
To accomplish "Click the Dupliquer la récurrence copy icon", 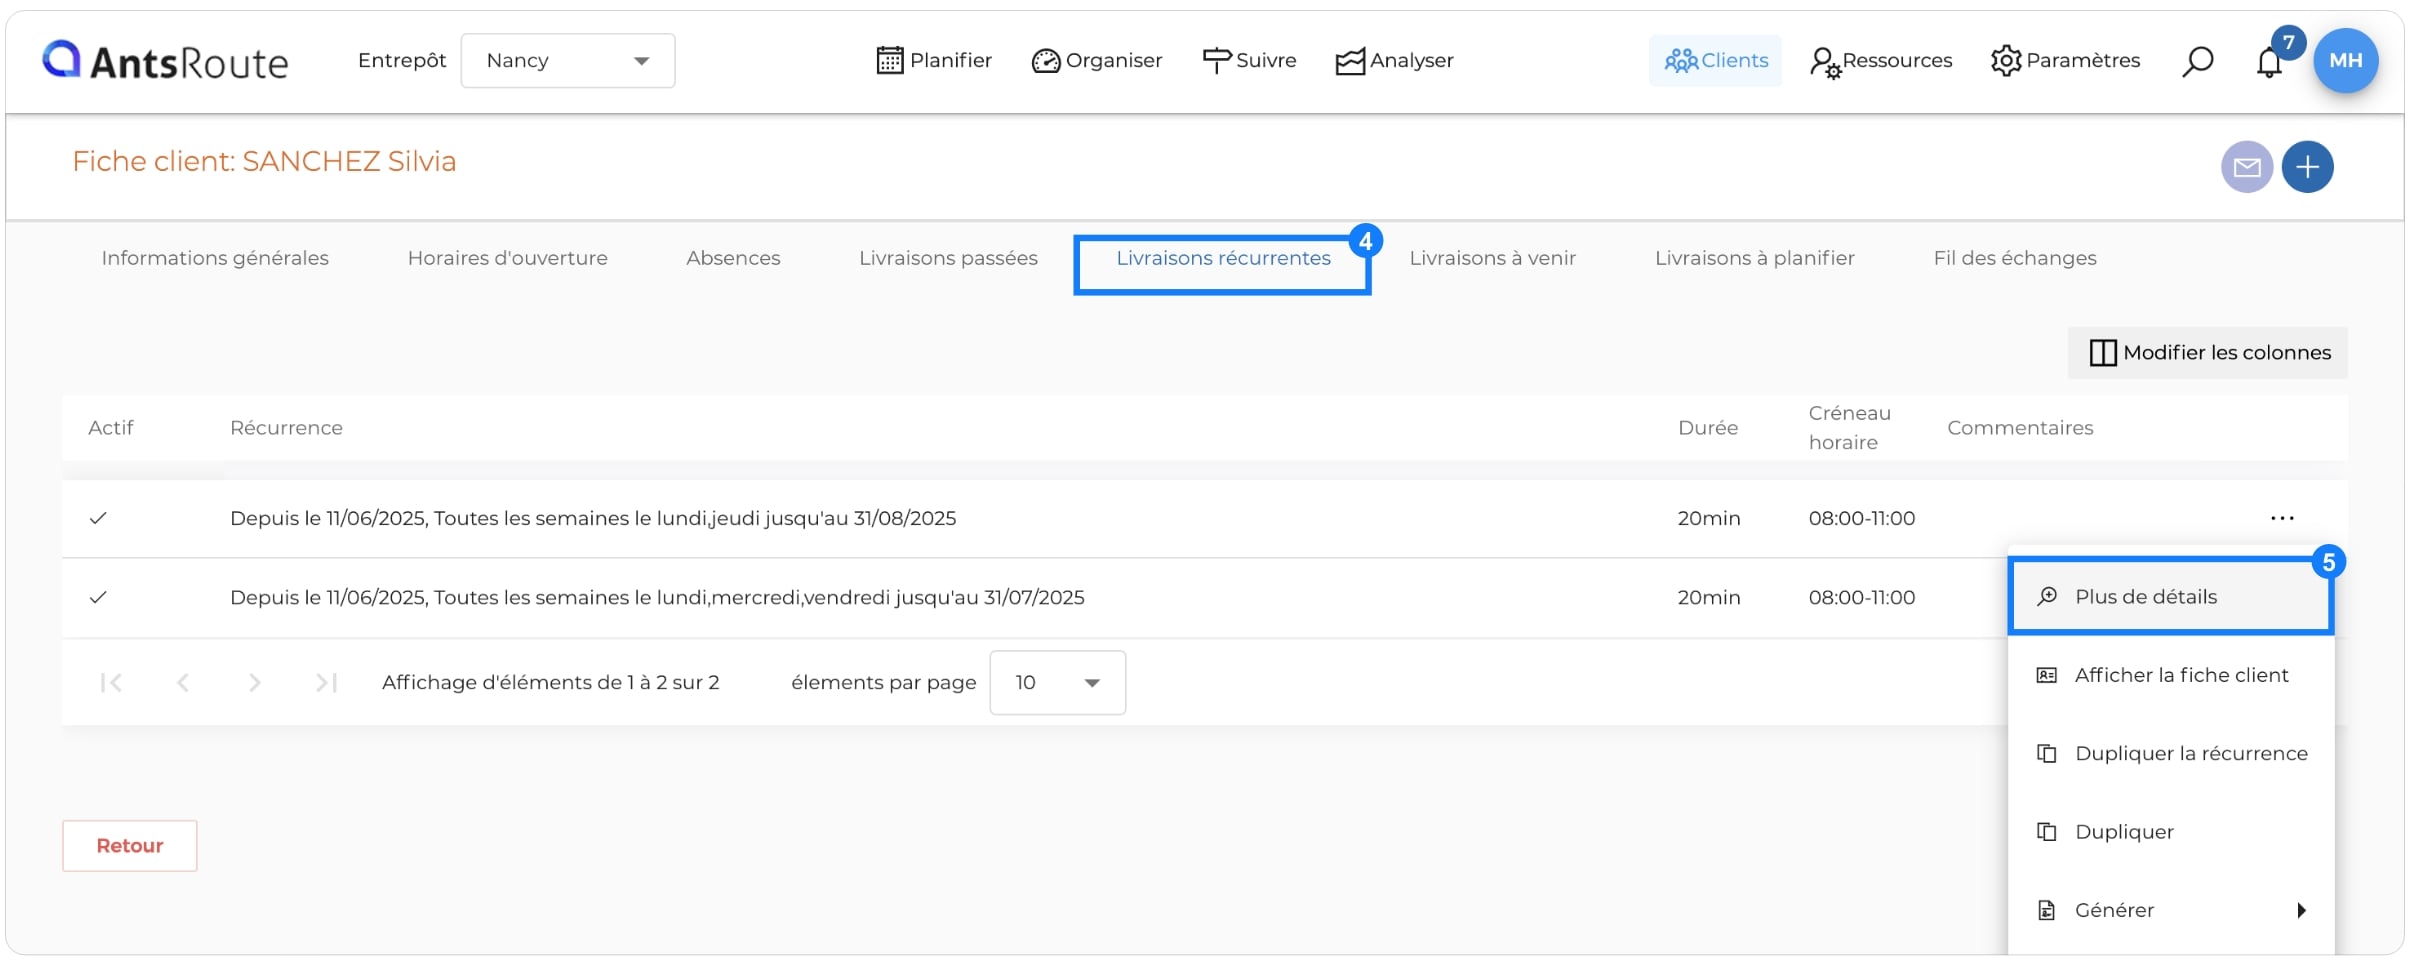I will 2047,753.
